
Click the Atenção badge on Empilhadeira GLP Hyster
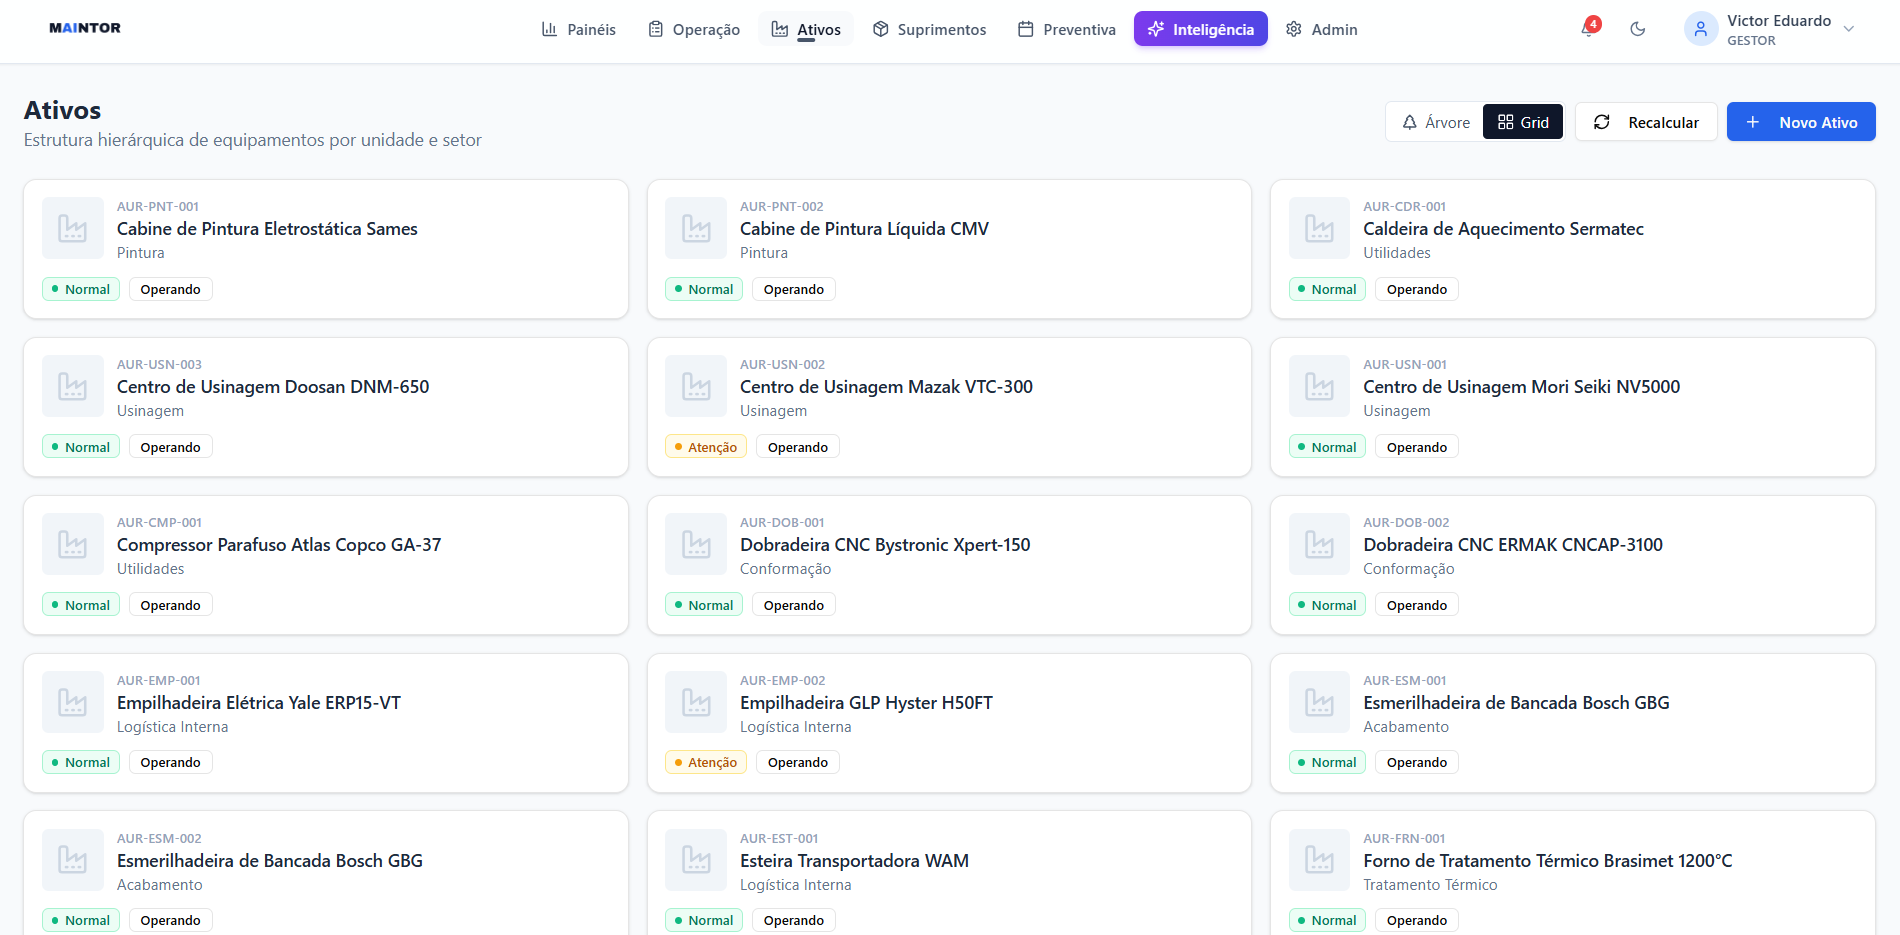click(706, 762)
